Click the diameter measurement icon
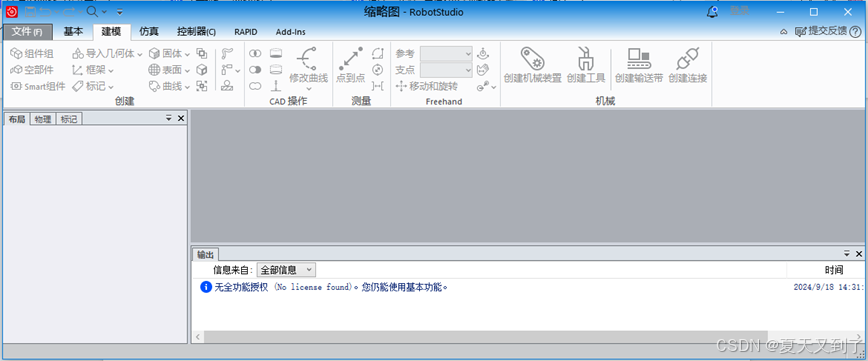 tap(378, 70)
